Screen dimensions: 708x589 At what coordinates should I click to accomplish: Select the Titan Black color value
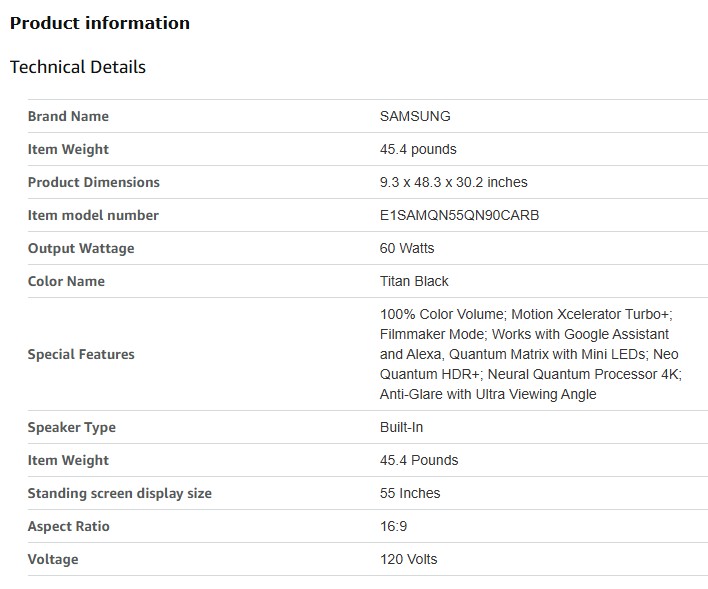pyautogui.click(x=414, y=281)
